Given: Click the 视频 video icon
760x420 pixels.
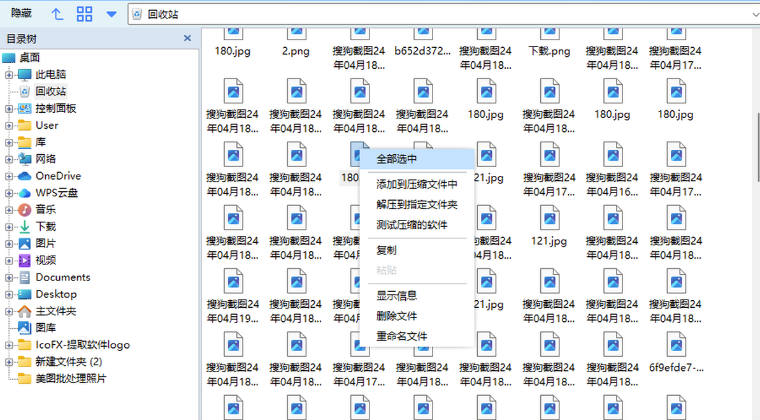Looking at the screenshot, I should tap(25, 260).
